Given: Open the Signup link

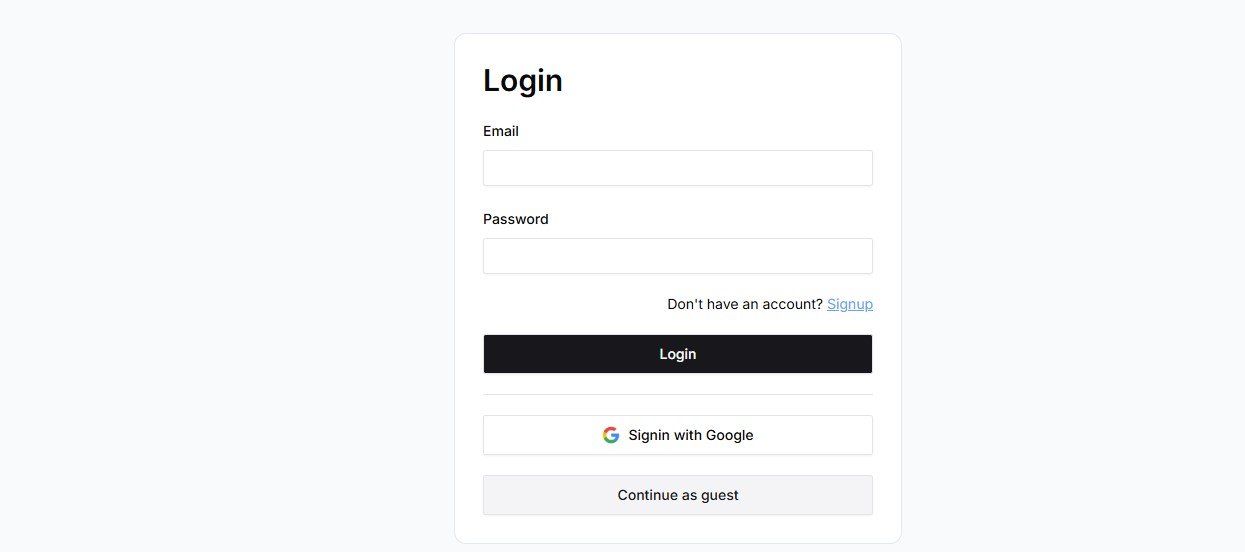Looking at the screenshot, I should pyautogui.click(x=849, y=304).
